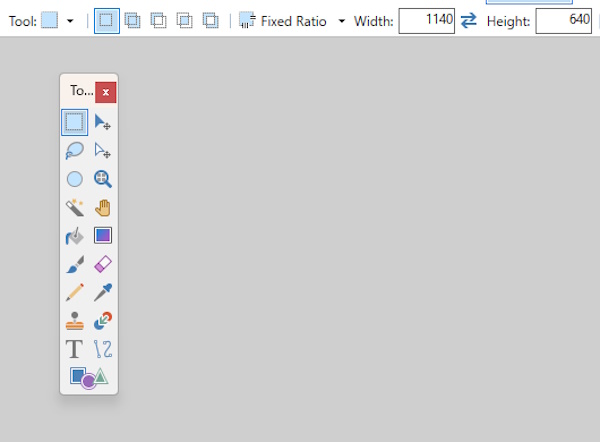Select the Magic Wand tool
Viewport: 600px width, 442px height.
click(x=74, y=208)
